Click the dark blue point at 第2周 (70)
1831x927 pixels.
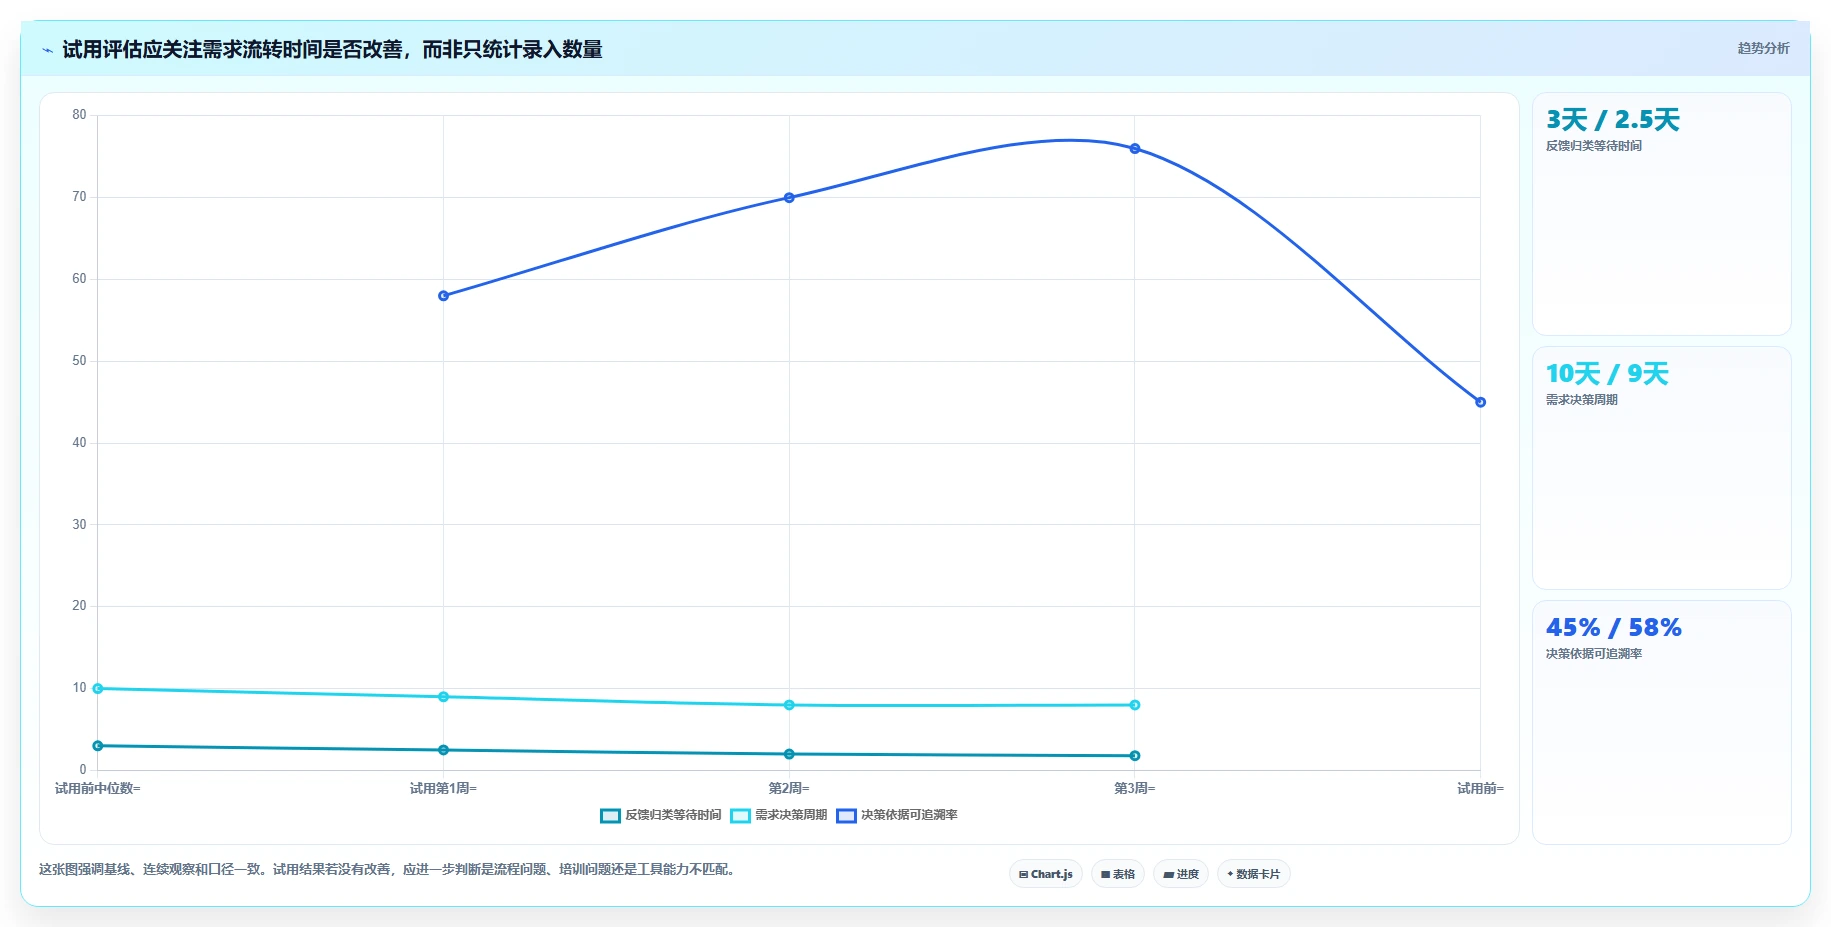(789, 198)
